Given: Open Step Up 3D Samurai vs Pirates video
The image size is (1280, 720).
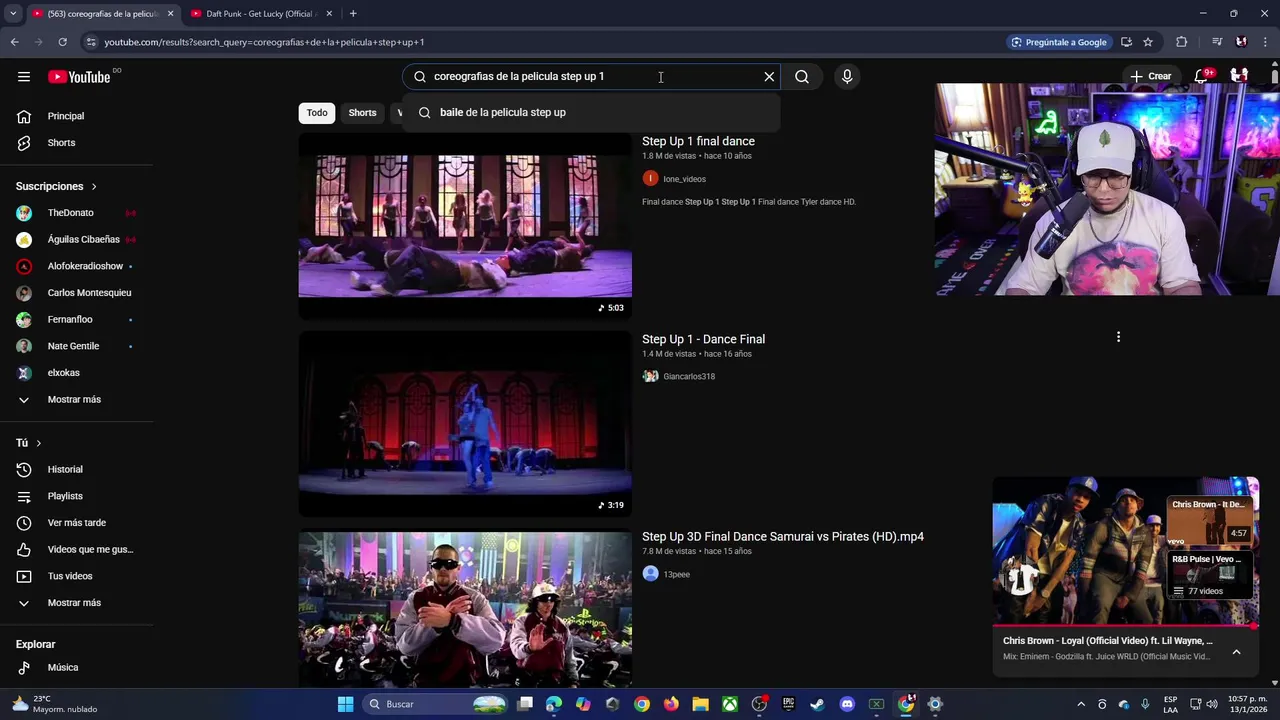Looking at the screenshot, I should point(783,537).
